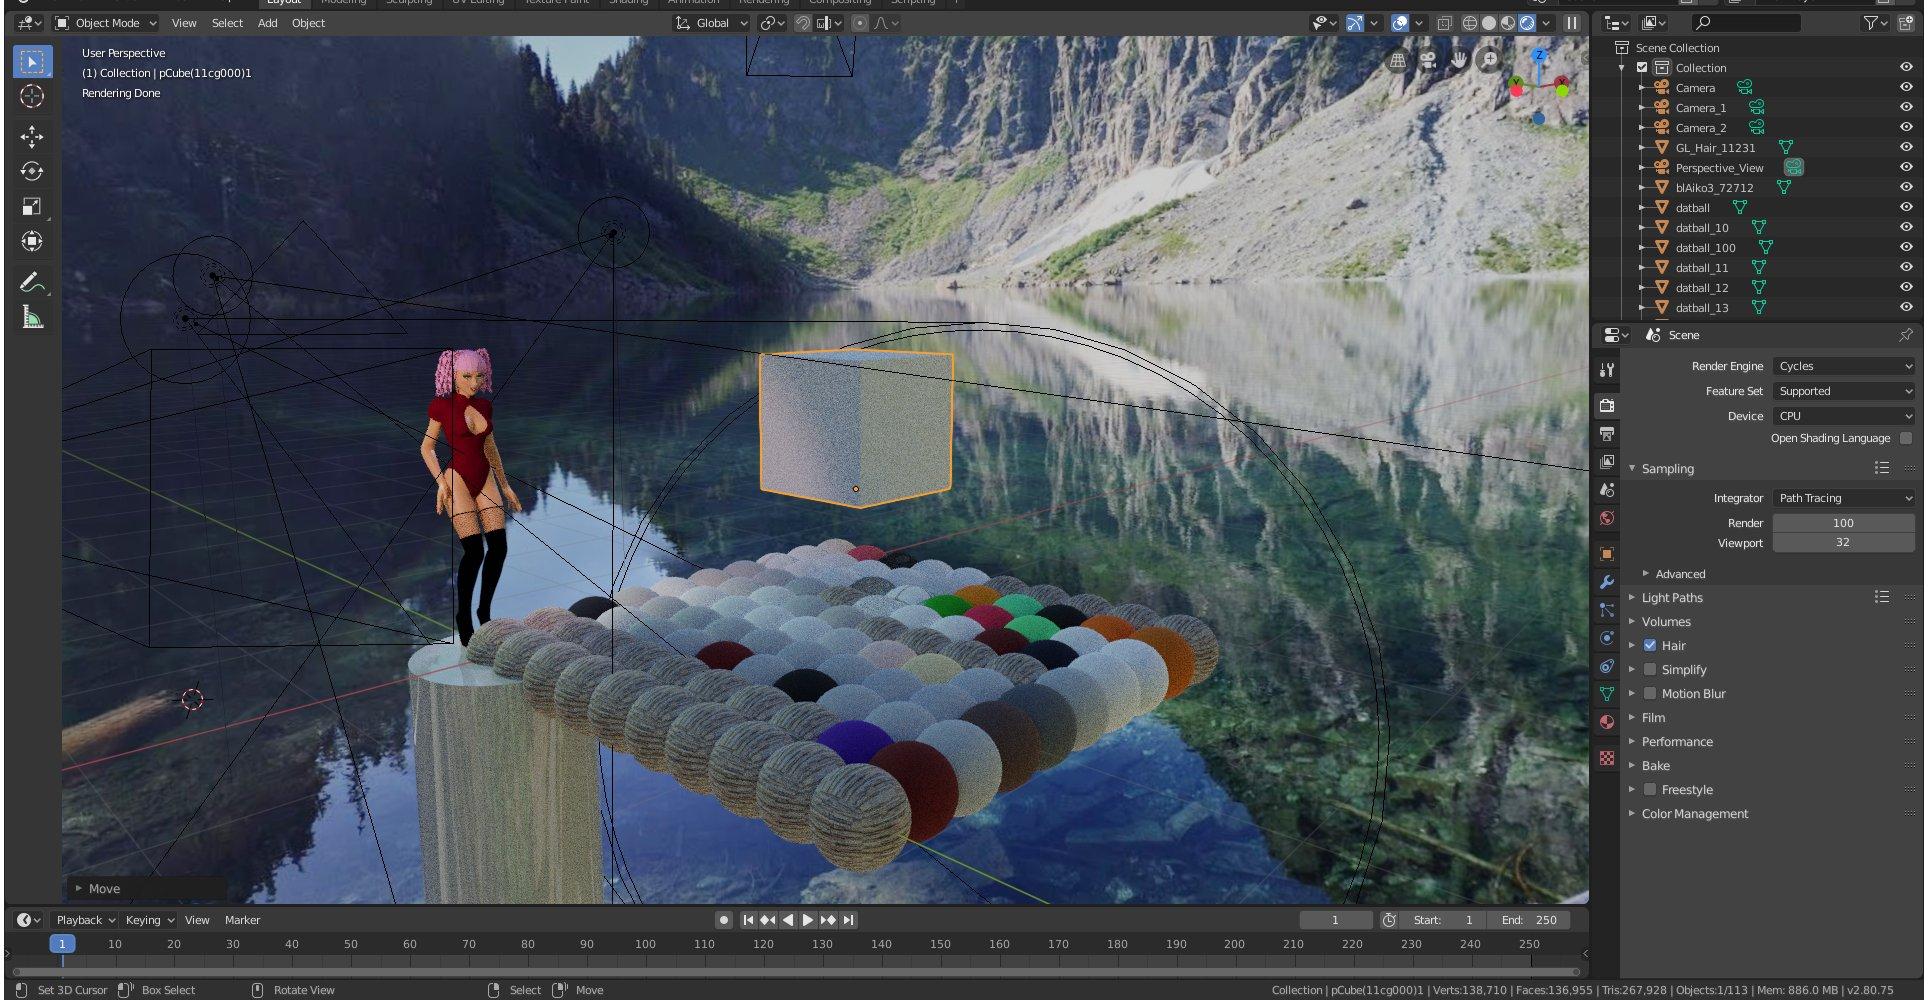The width and height of the screenshot is (1929, 1000).
Task: Open the viewport Object menu
Action: (x=308, y=23)
